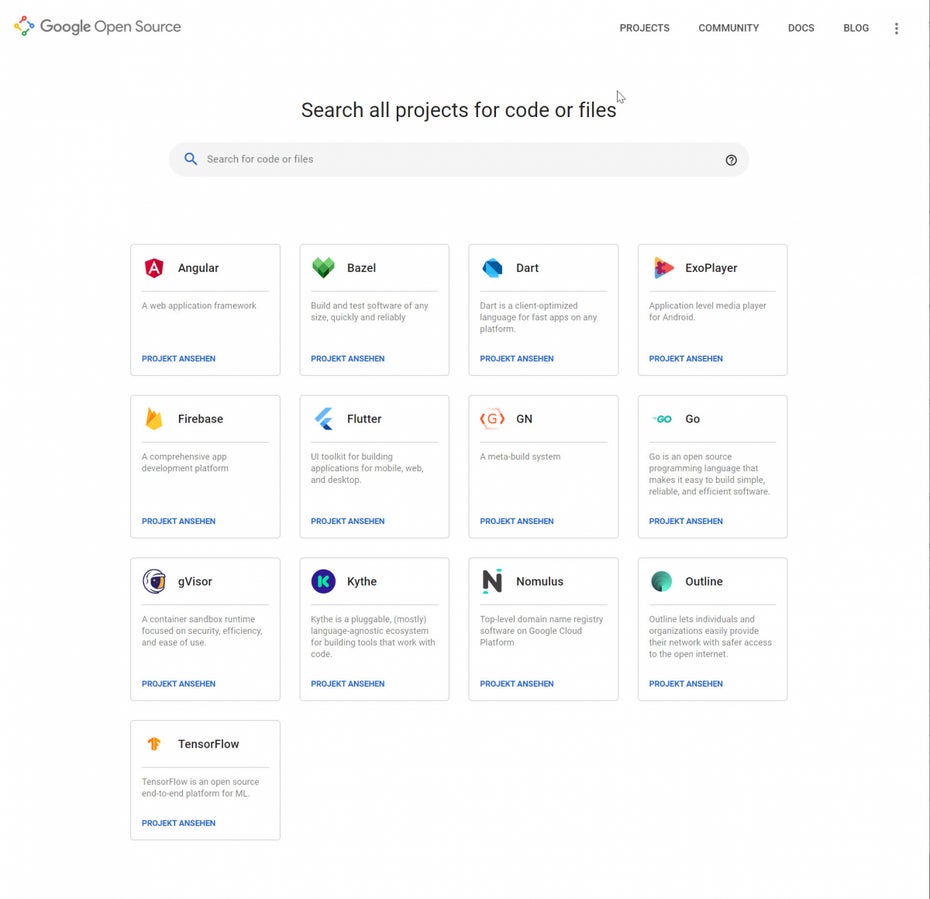Click the 'A web application framework' description

[199, 306]
